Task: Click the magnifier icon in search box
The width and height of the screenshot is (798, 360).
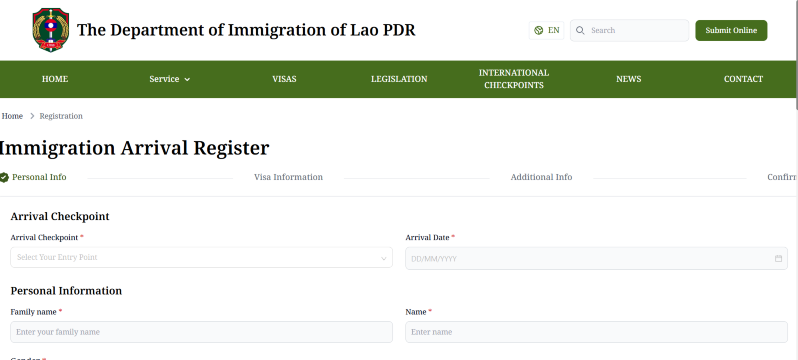Action: 580,31
